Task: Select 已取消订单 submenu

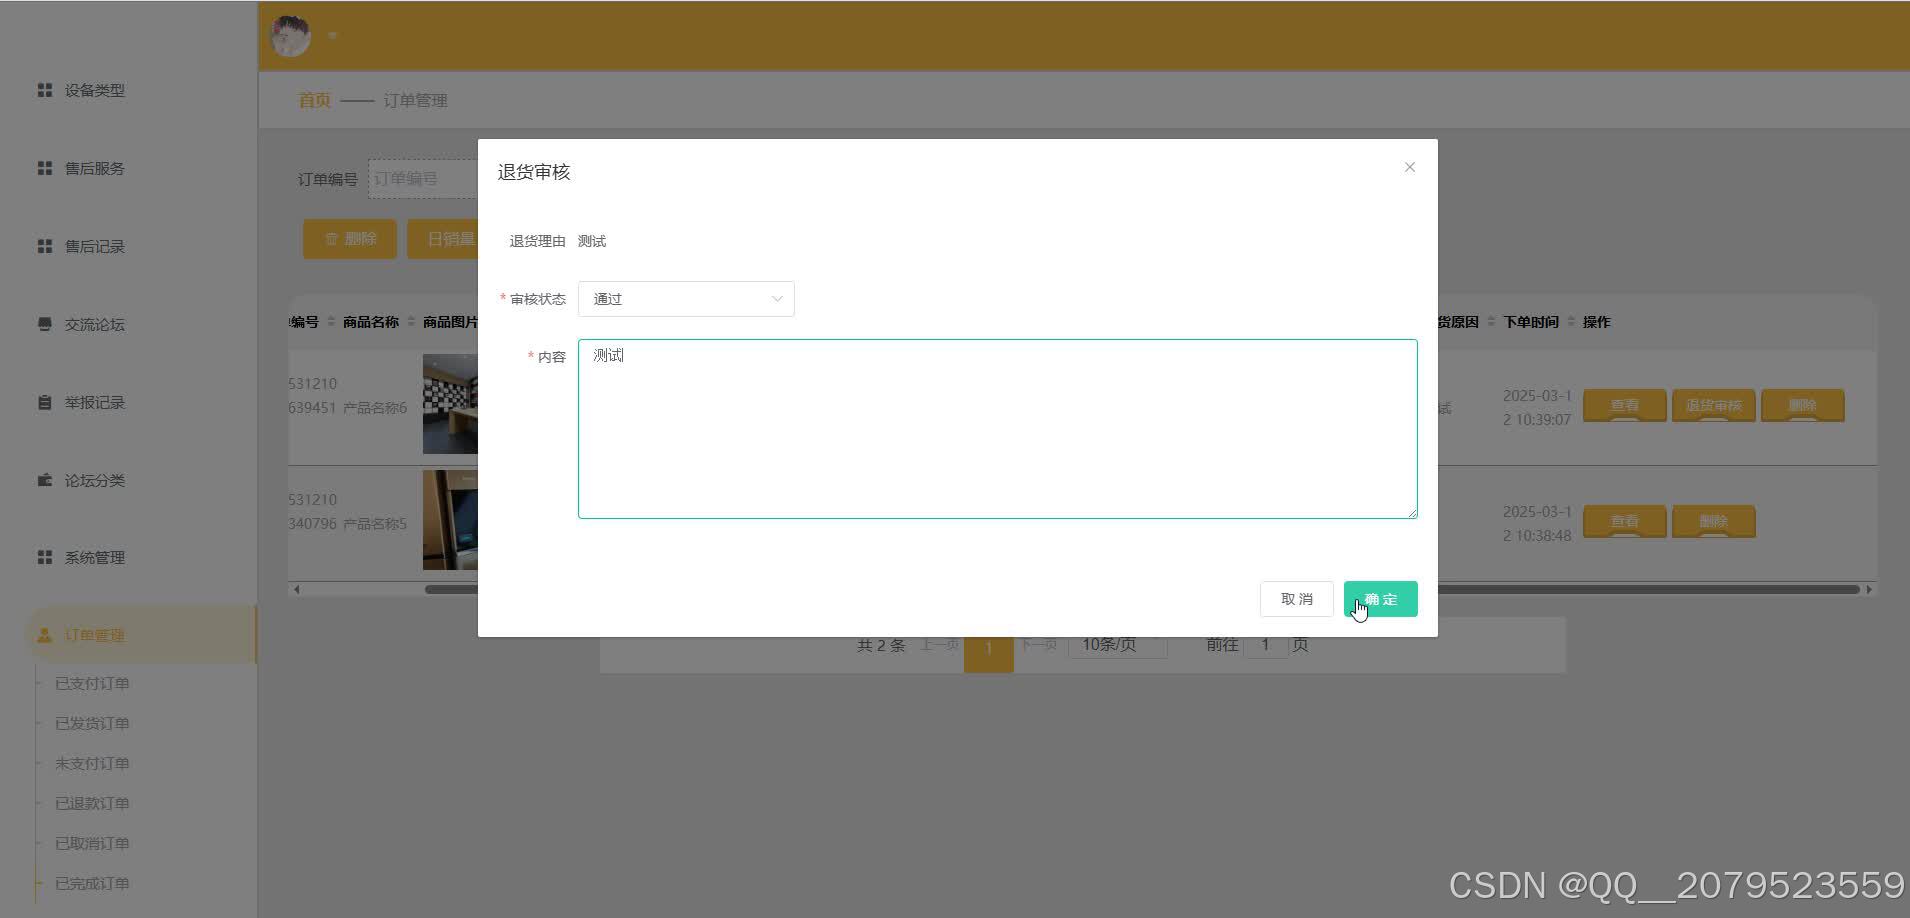Action: pos(92,843)
